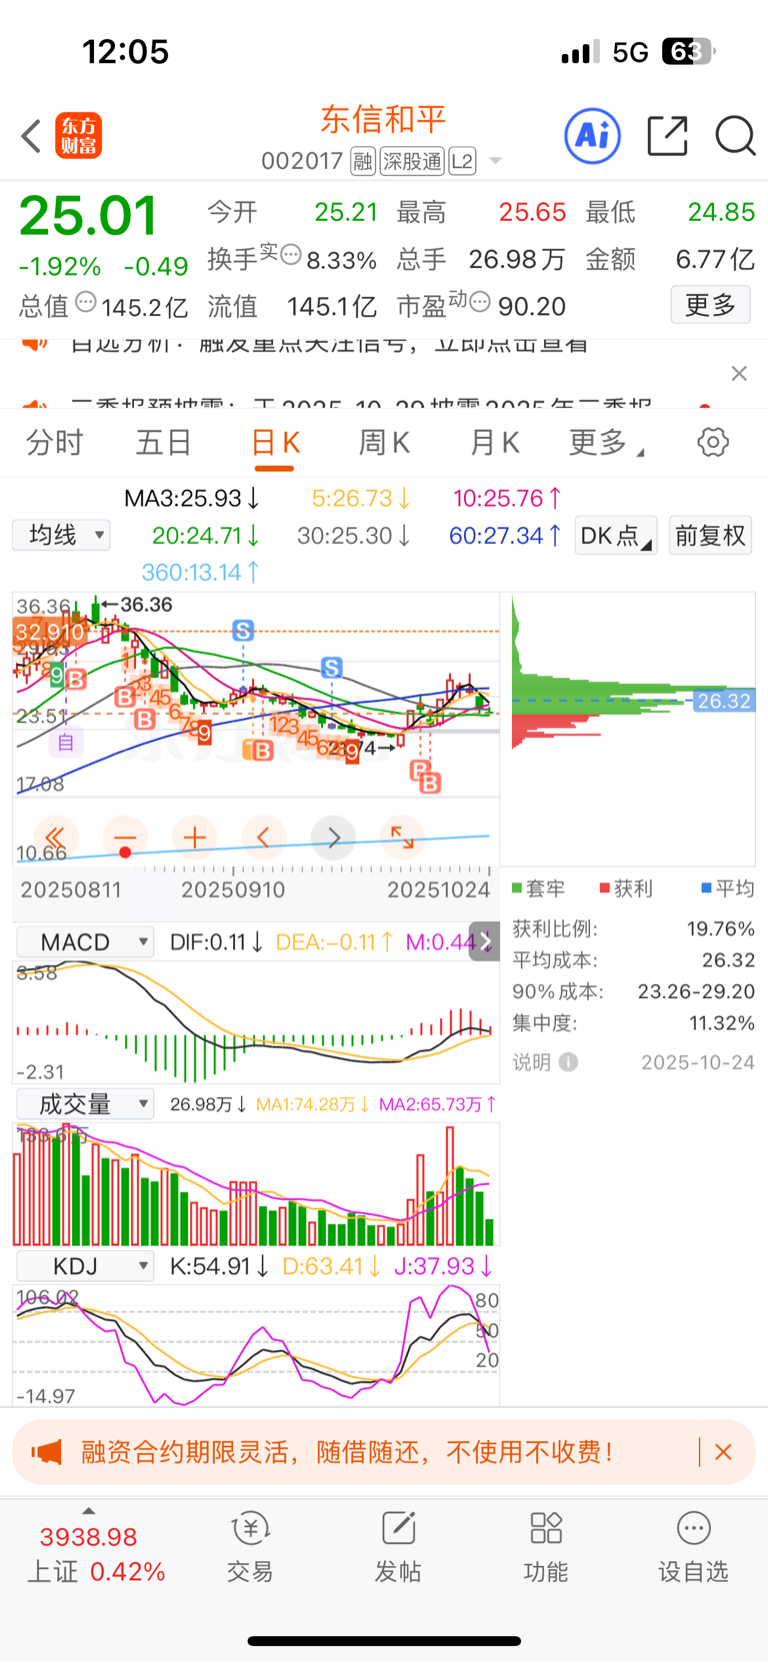
Task: Switch to 周K tab
Action: pyautogui.click(x=385, y=442)
